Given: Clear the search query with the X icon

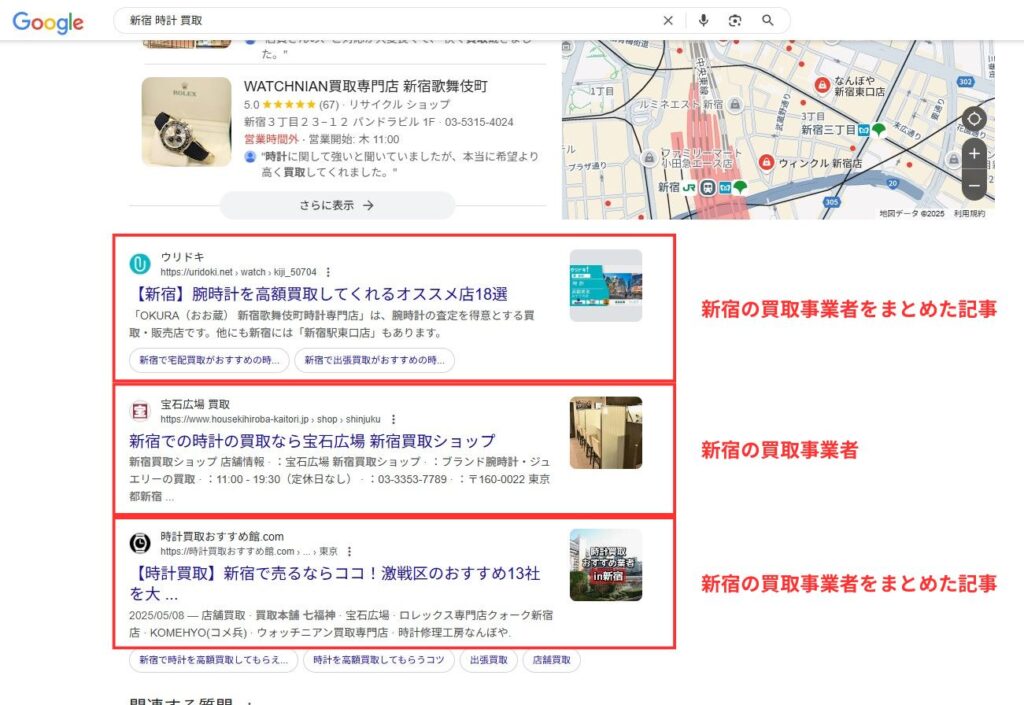Looking at the screenshot, I should point(668,20).
